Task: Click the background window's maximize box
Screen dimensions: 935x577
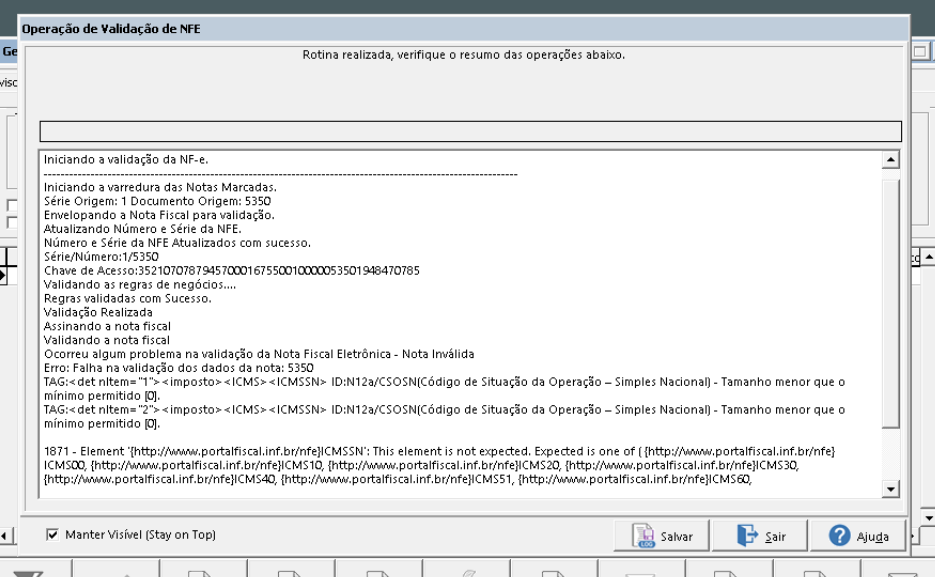Action: [920, 51]
